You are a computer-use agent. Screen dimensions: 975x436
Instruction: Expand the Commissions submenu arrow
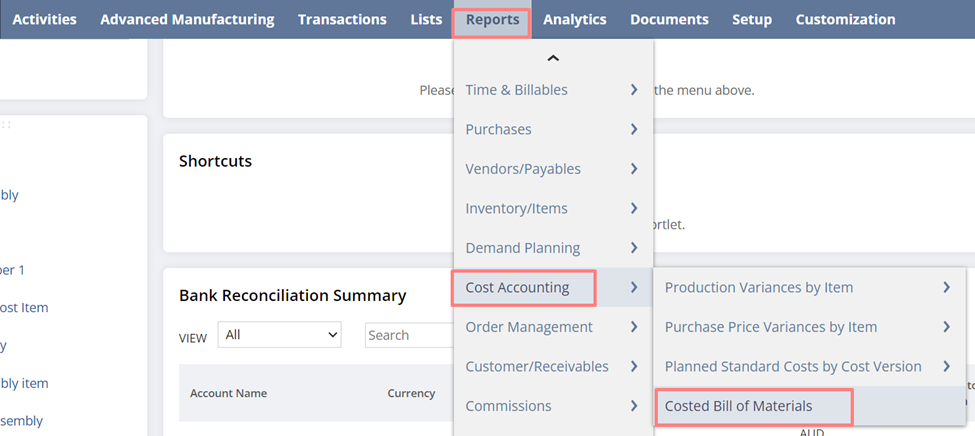pos(634,406)
